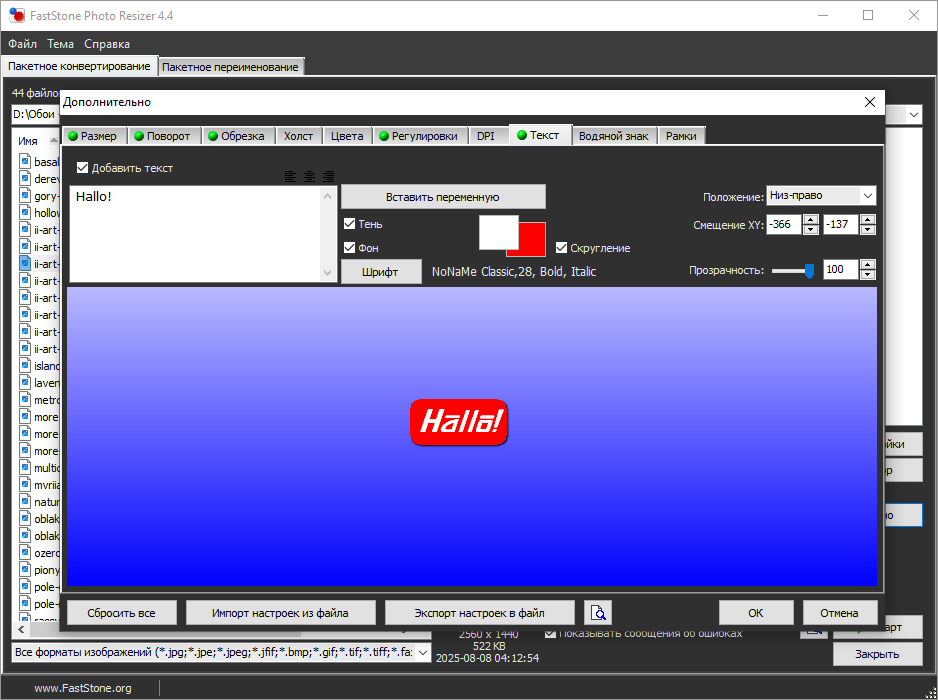The width and height of the screenshot is (938, 700).
Task: Switch to the Холст tab
Action: 299,136
